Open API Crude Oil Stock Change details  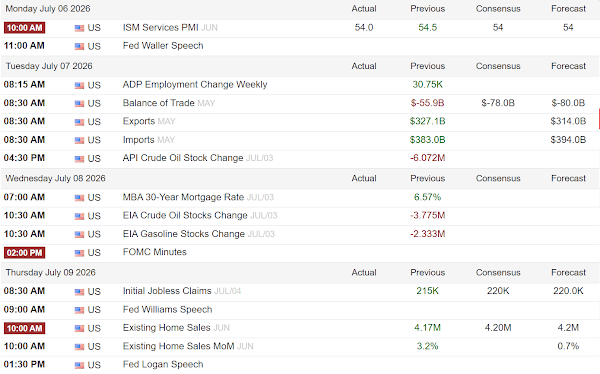183,158
